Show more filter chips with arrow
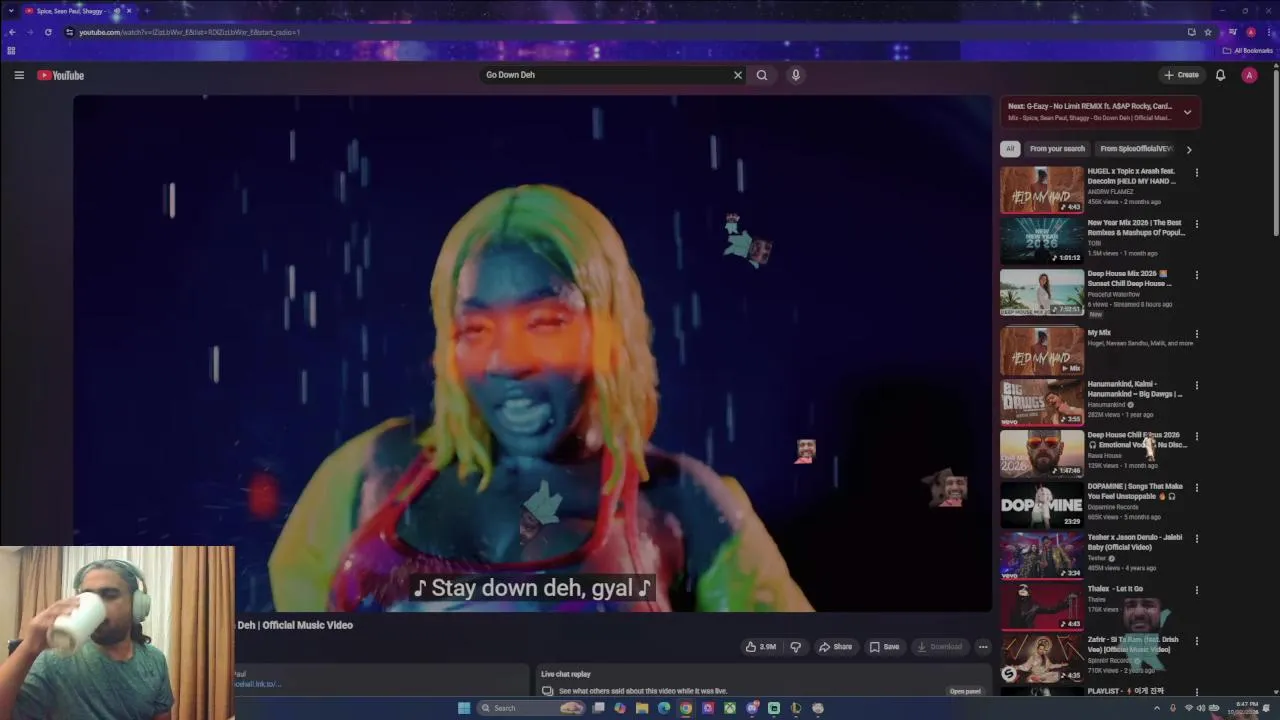Viewport: 1280px width, 720px height. (1189, 149)
